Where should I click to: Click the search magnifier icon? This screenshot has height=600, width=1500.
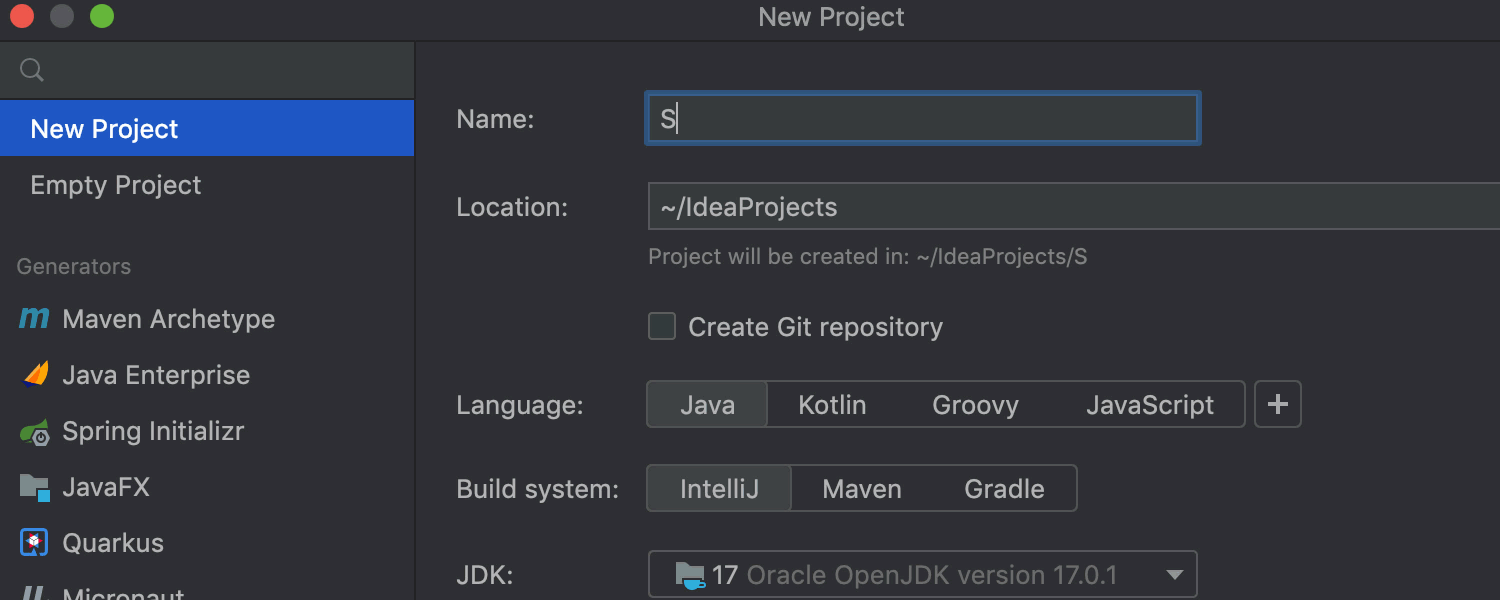(x=32, y=70)
